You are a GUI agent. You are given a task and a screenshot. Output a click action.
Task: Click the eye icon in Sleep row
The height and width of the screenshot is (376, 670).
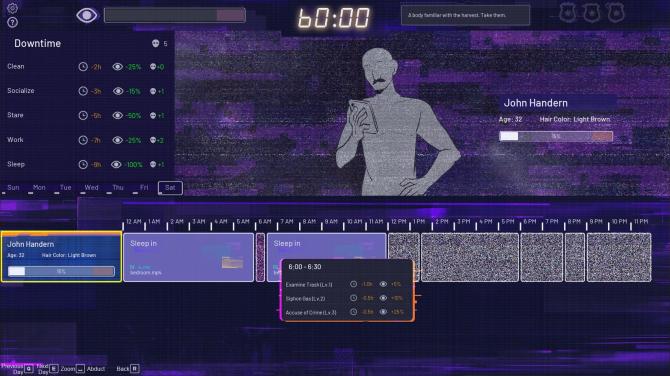pos(116,164)
